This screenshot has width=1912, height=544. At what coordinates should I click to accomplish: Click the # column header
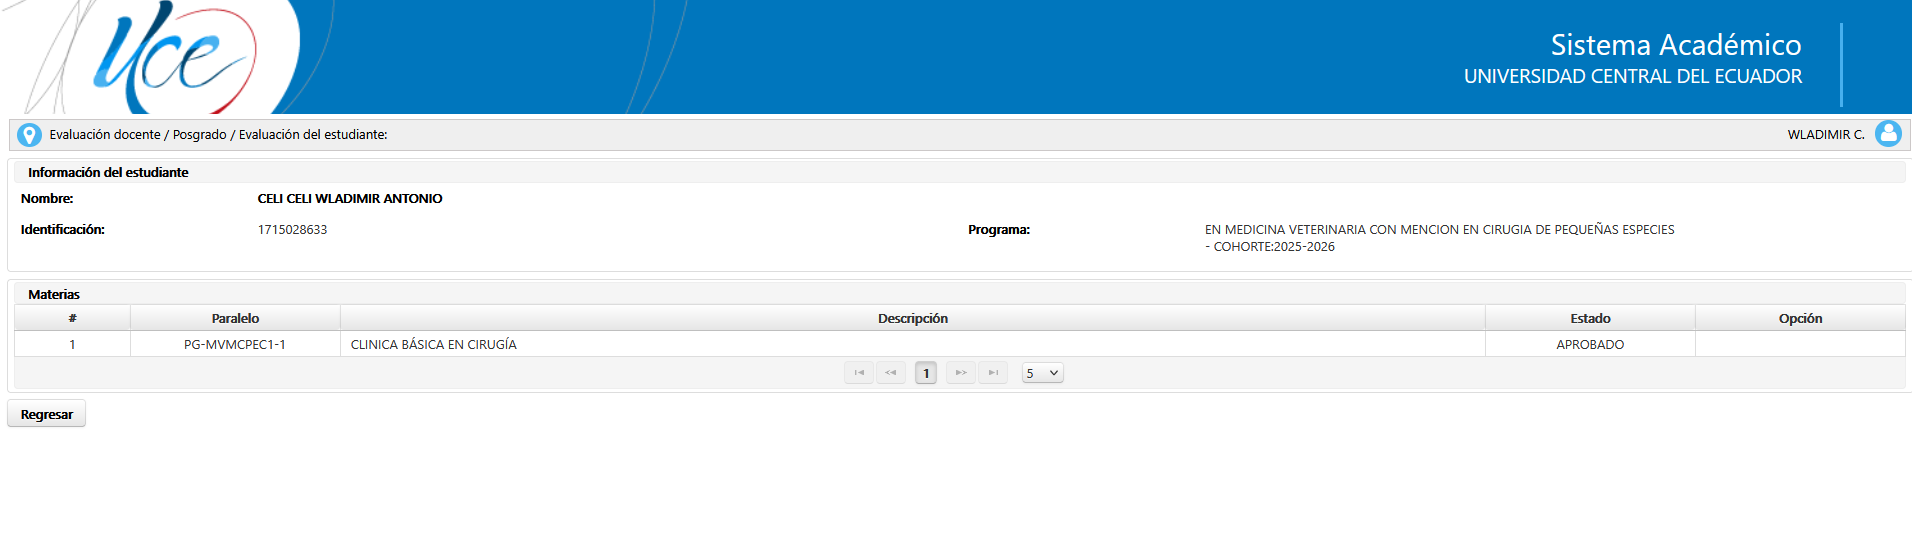[72, 318]
